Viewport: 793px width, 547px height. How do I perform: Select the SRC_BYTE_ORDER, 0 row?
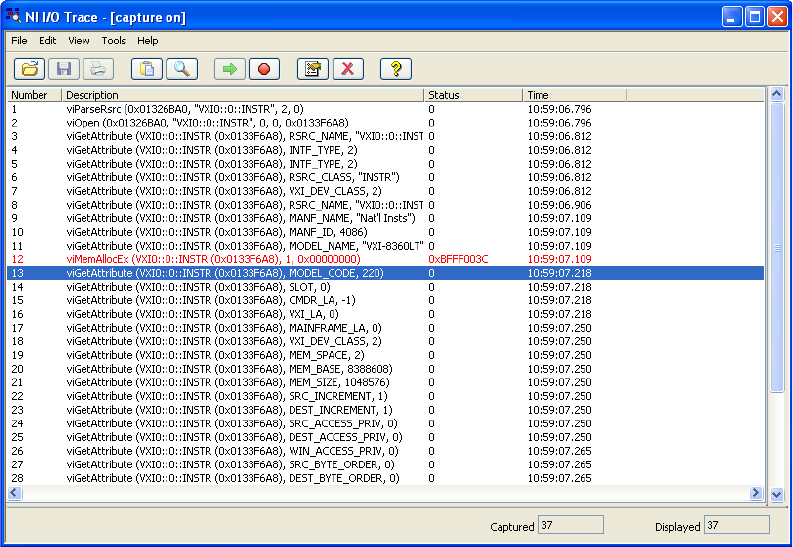pyautogui.click(x=385, y=464)
